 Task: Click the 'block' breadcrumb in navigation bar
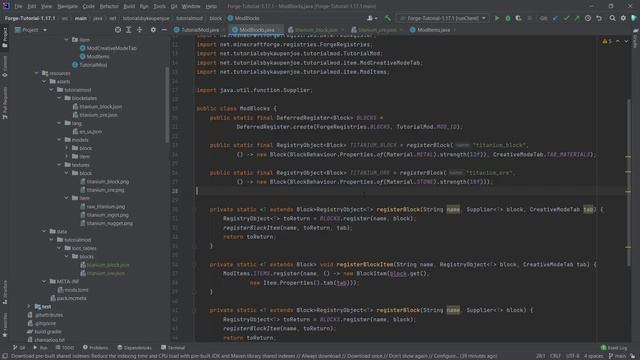215,18
